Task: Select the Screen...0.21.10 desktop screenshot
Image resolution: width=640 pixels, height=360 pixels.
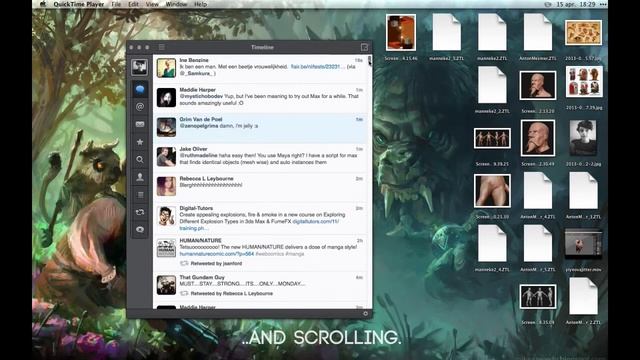Action: pos(492,191)
